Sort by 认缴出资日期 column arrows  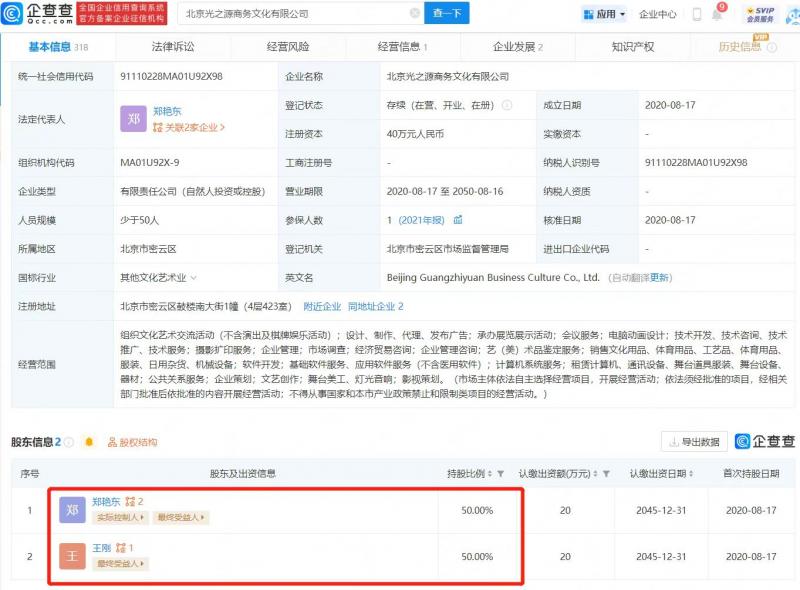coord(691,474)
